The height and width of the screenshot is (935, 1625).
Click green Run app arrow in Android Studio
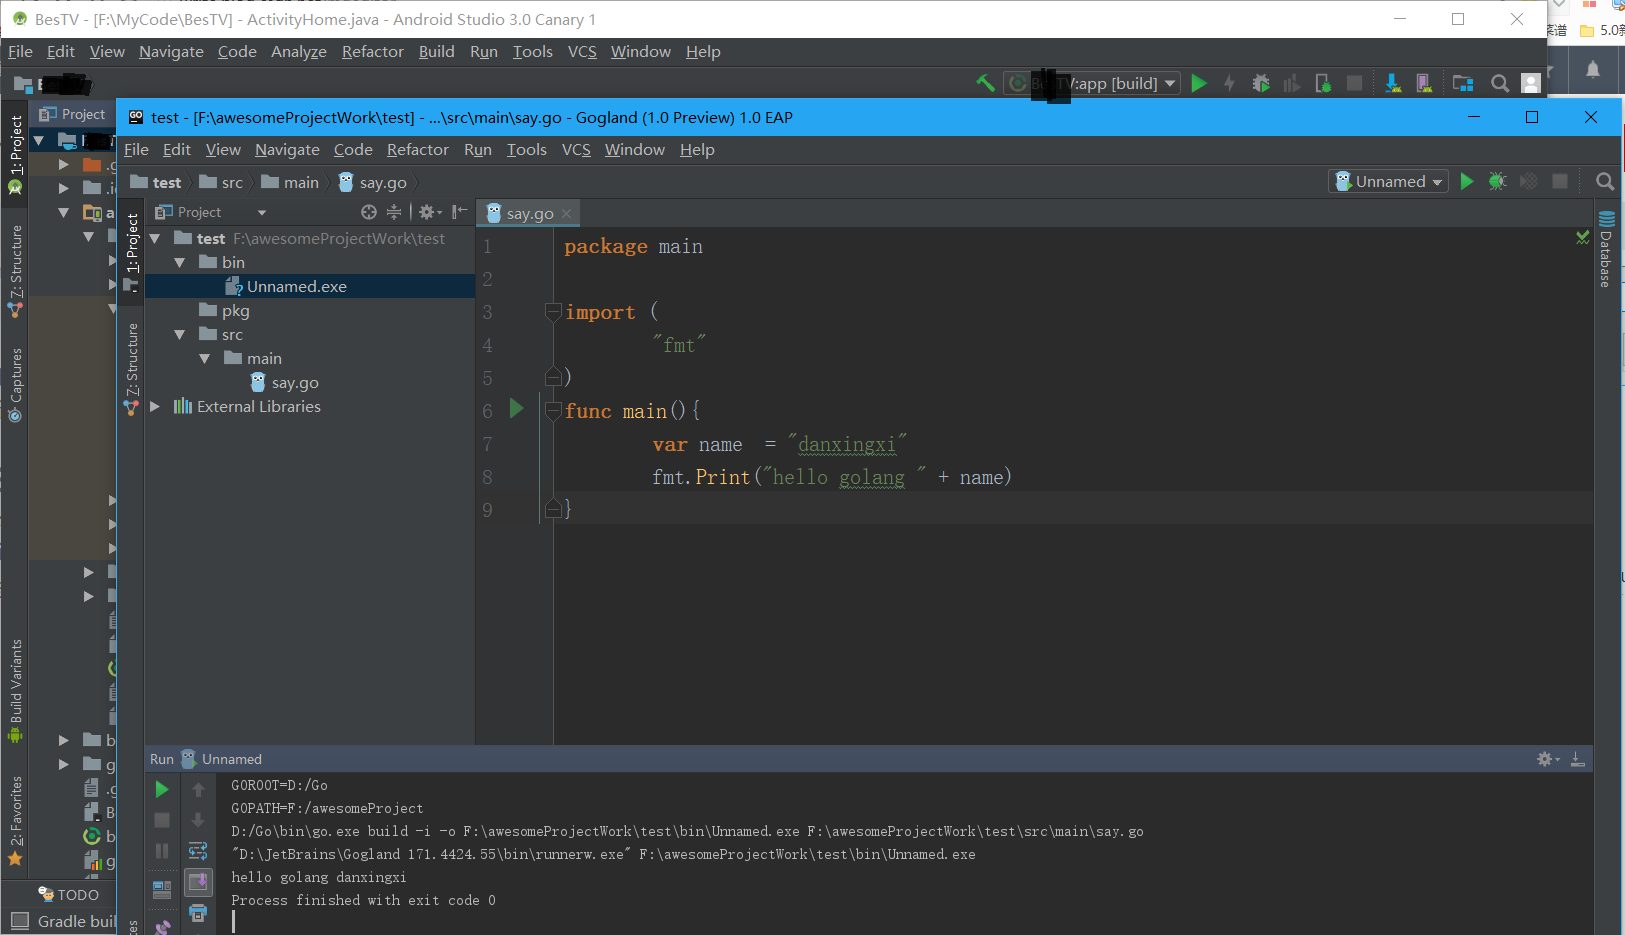point(1199,83)
